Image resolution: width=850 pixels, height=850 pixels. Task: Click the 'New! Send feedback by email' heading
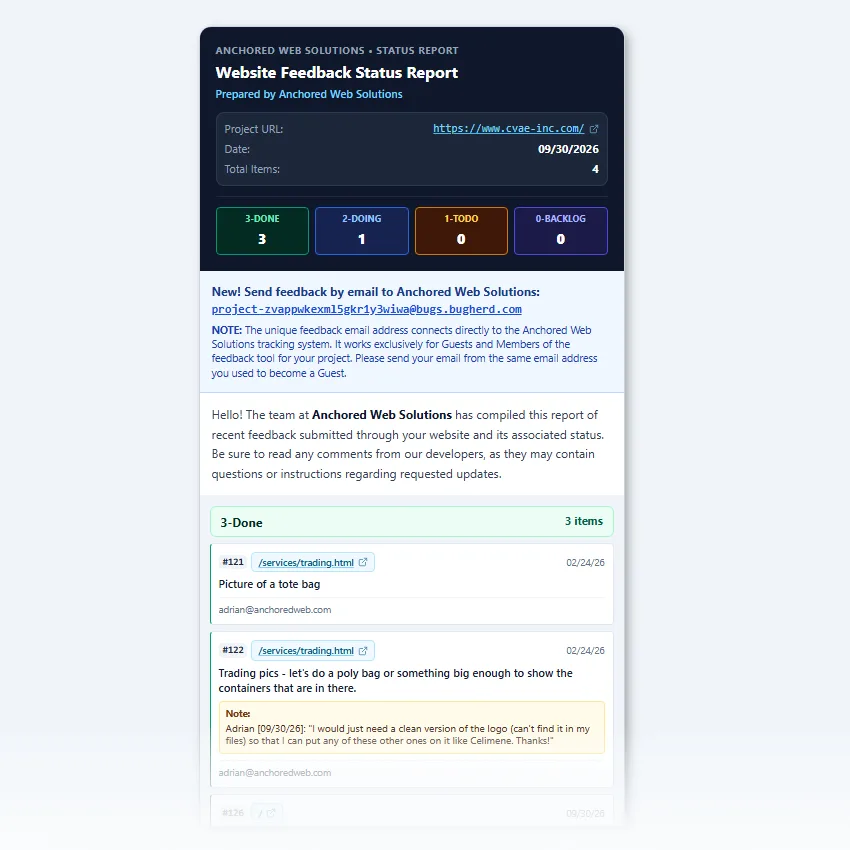point(376,292)
